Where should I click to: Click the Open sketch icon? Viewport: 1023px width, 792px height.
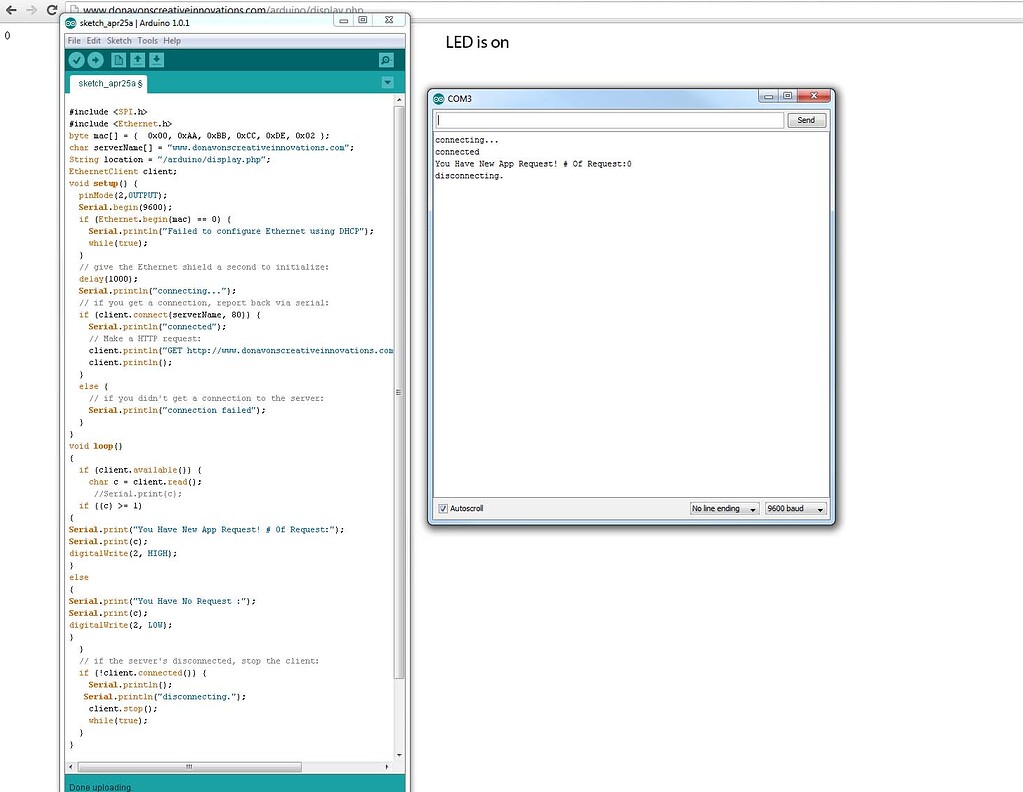click(138, 59)
